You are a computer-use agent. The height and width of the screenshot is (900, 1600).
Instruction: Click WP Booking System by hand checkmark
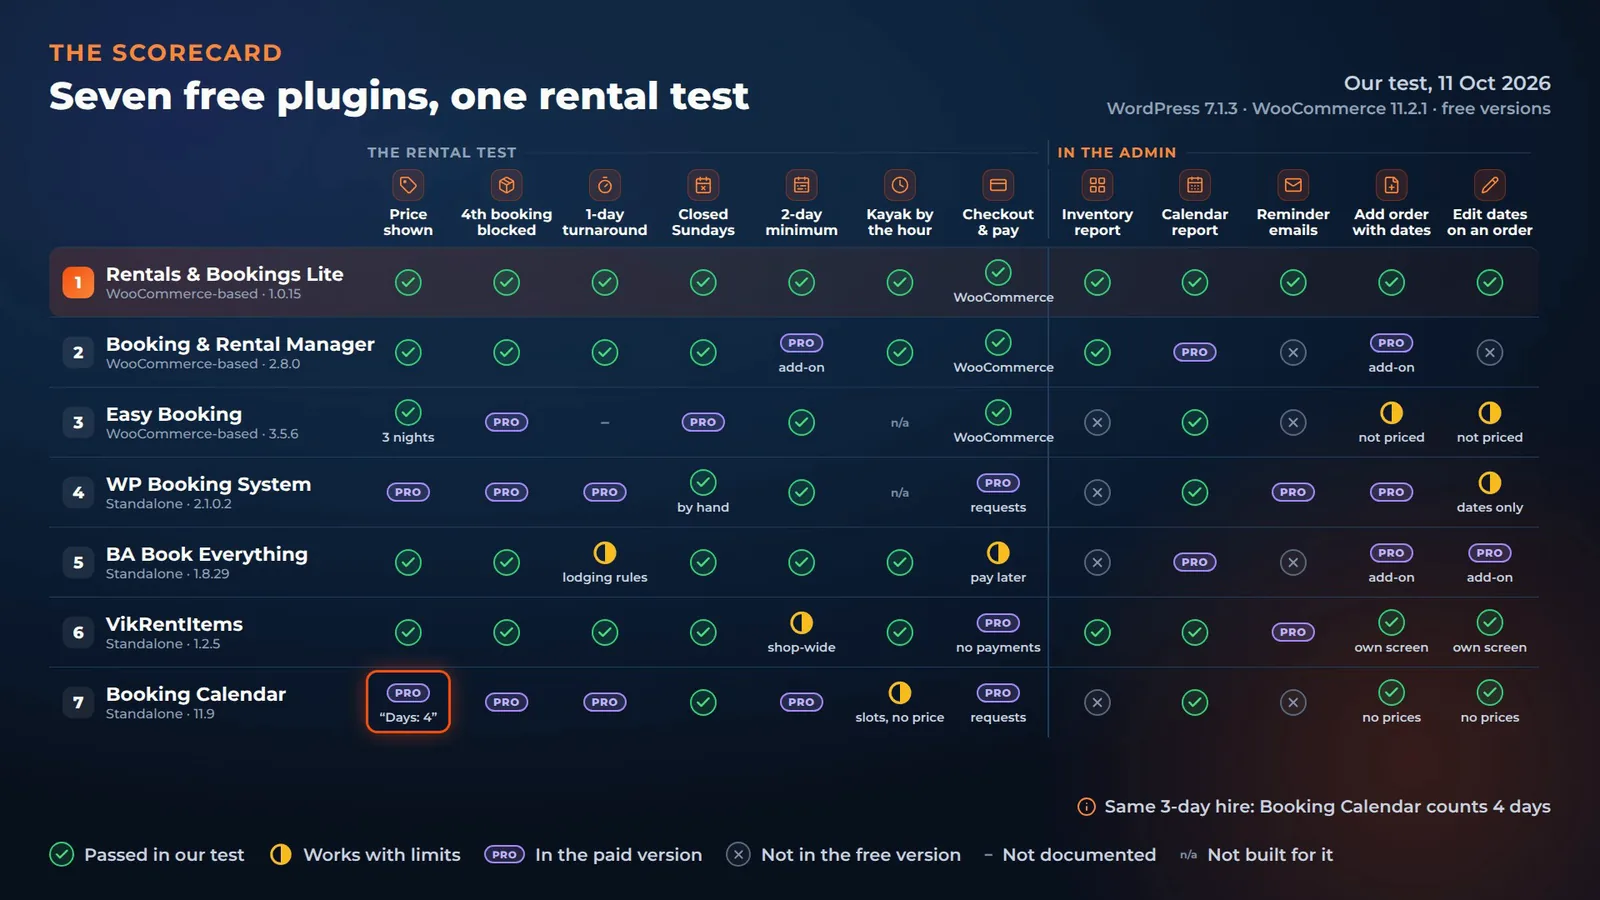[703, 482]
